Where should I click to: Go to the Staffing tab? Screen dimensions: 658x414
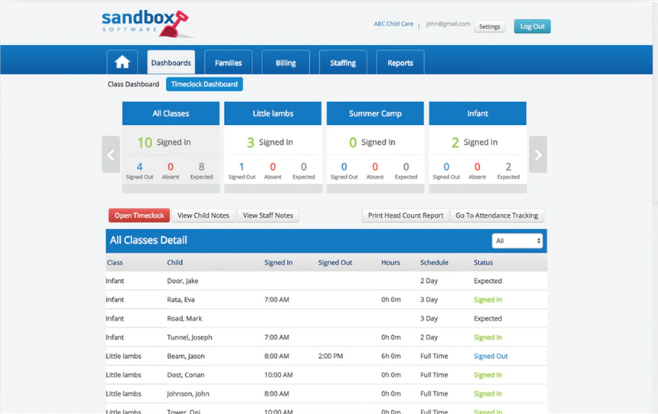pyautogui.click(x=343, y=62)
